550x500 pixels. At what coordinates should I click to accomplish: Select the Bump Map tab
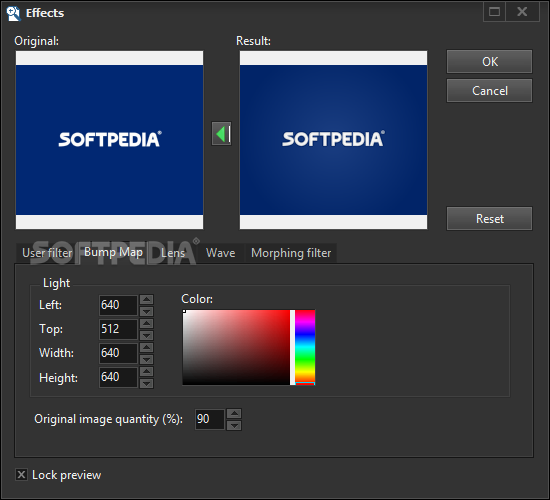point(113,252)
